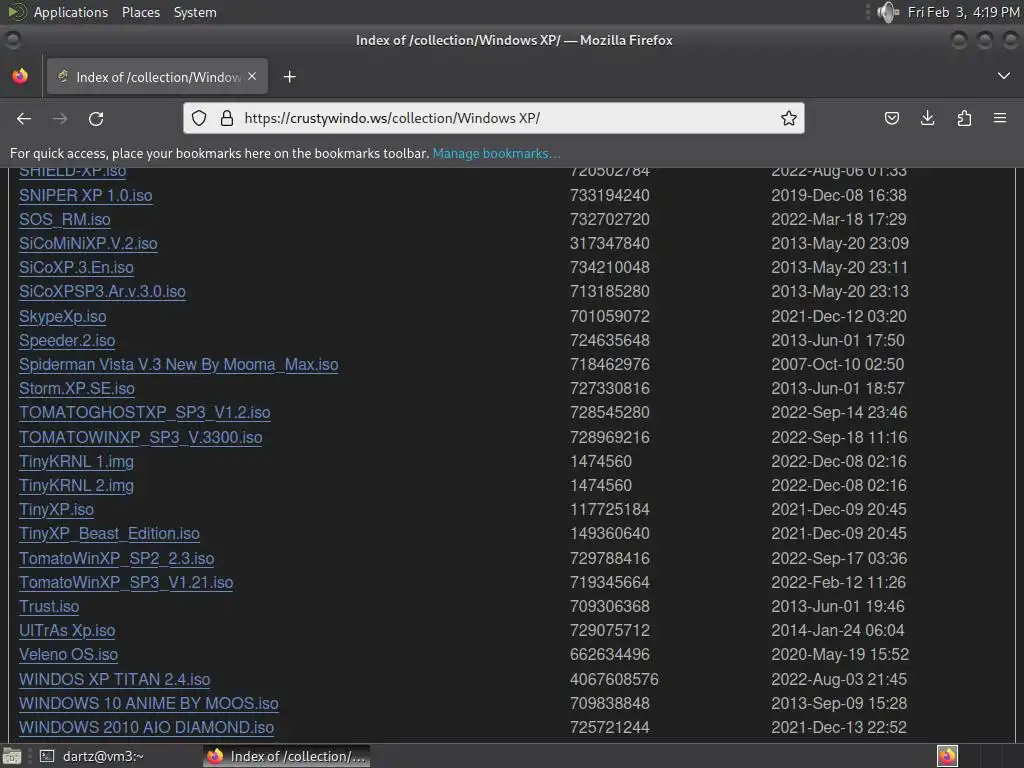Open TinyKRNL 2.img link
1024x768 pixels.
(76, 486)
